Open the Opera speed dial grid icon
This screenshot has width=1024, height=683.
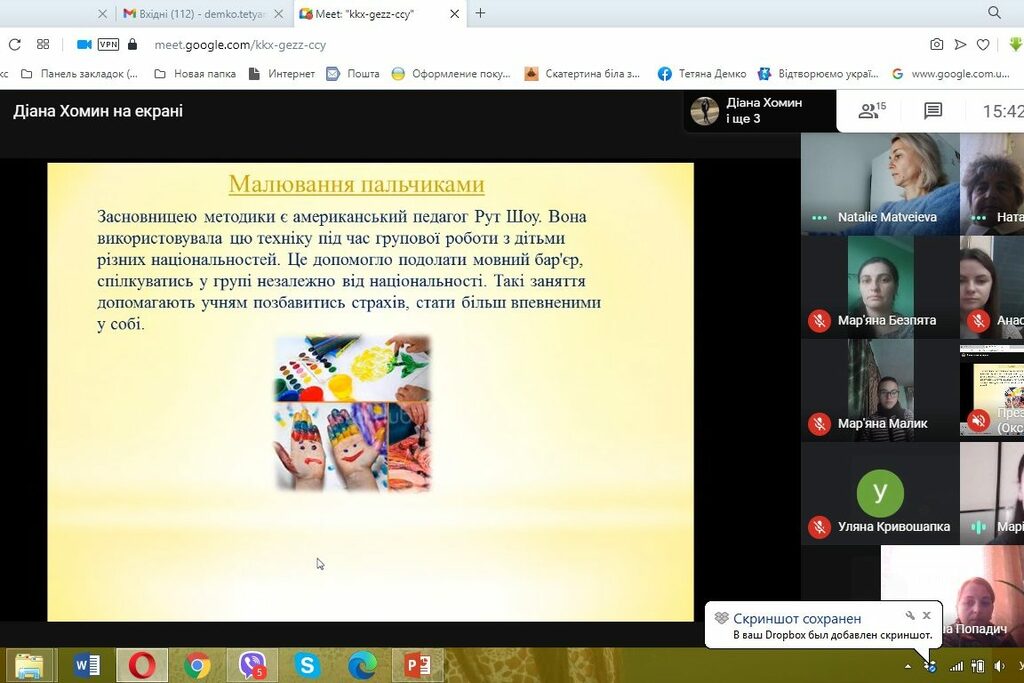(x=43, y=44)
